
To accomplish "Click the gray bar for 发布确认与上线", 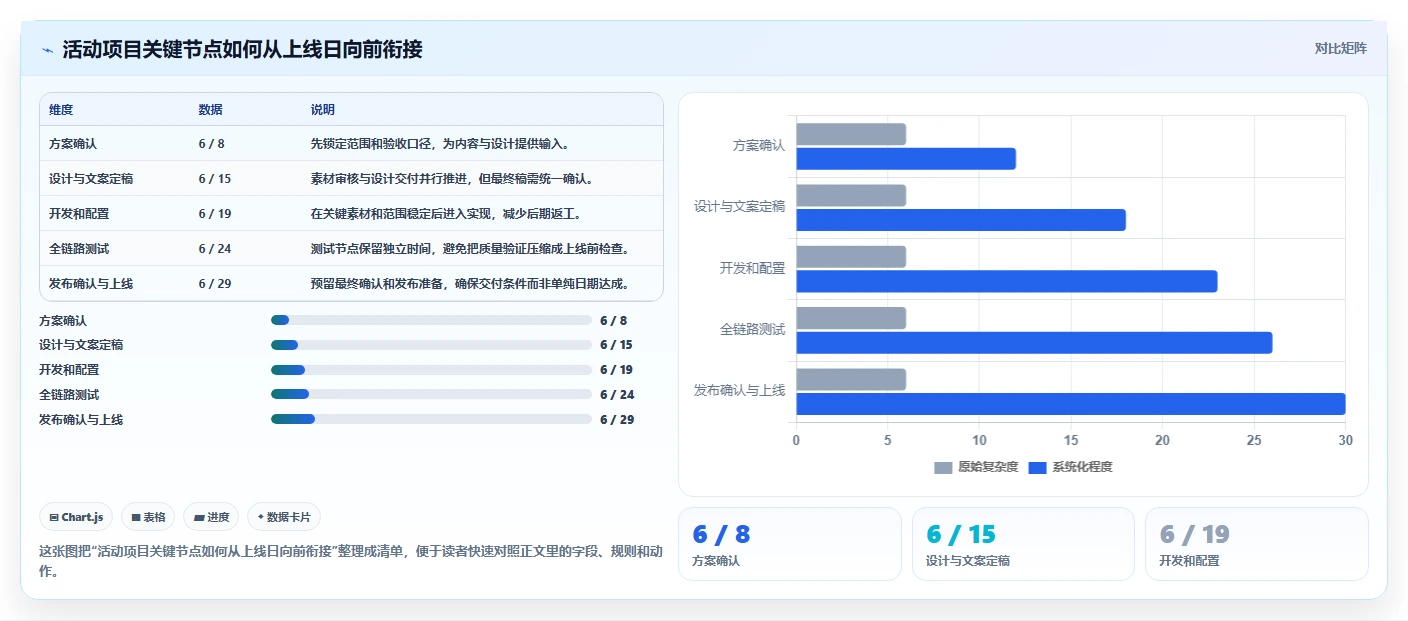I will [851, 380].
